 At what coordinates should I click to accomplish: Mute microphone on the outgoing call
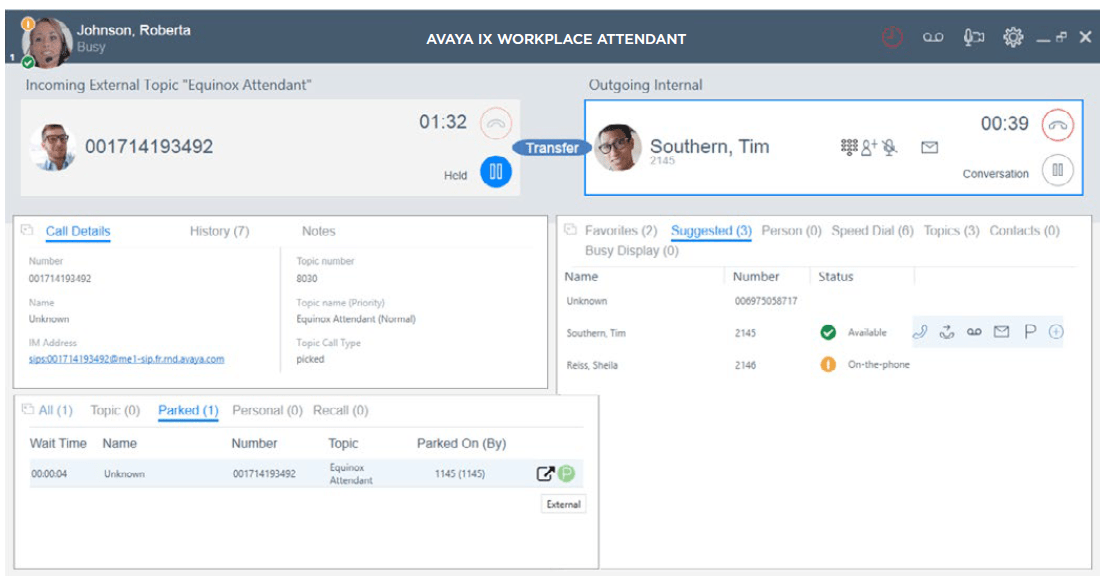coord(889,148)
